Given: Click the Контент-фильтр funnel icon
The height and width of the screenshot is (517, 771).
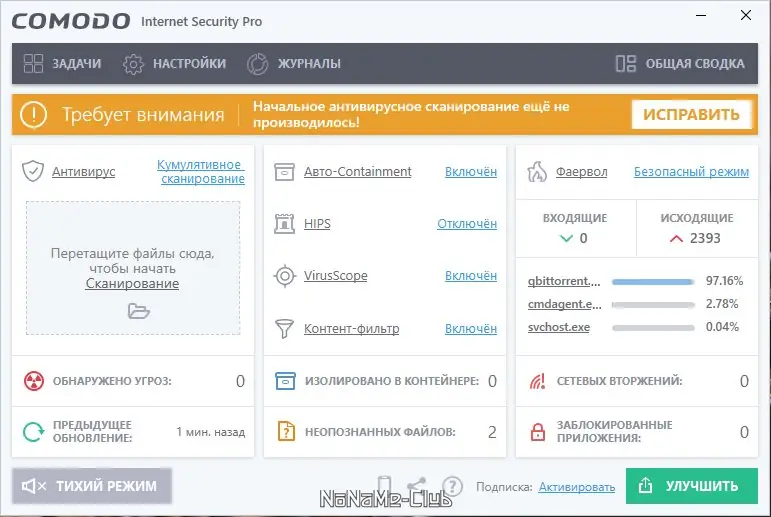Looking at the screenshot, I should [x=285, y=328].
